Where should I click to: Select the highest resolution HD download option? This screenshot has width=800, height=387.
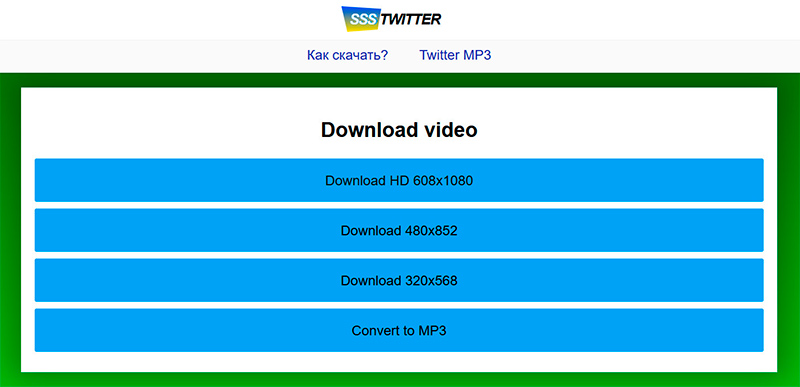point(399,180)
